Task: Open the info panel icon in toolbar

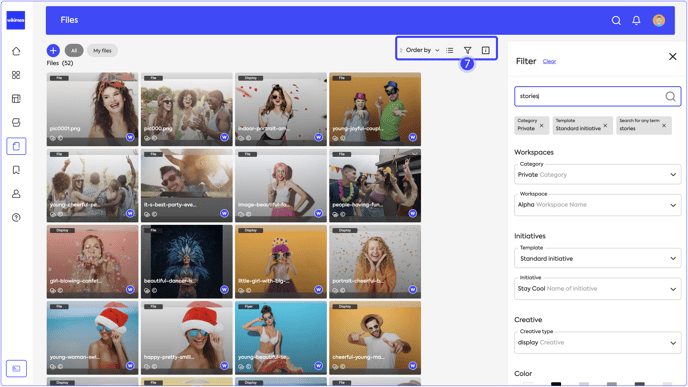Action: [x=486, y=50]
